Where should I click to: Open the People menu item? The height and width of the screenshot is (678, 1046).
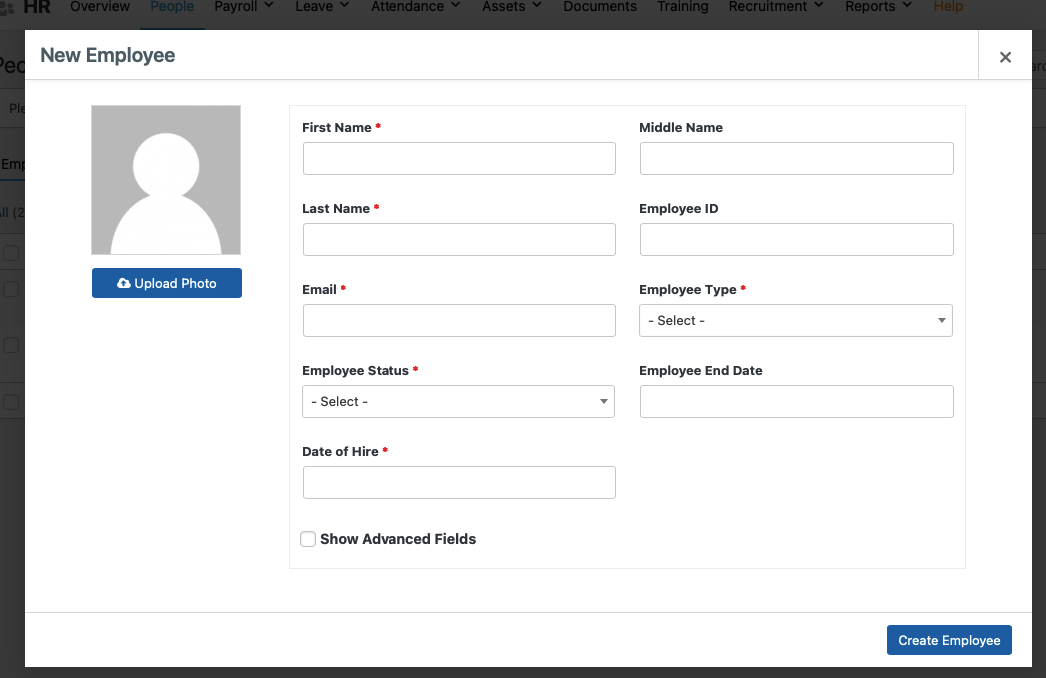pos(172,7)
